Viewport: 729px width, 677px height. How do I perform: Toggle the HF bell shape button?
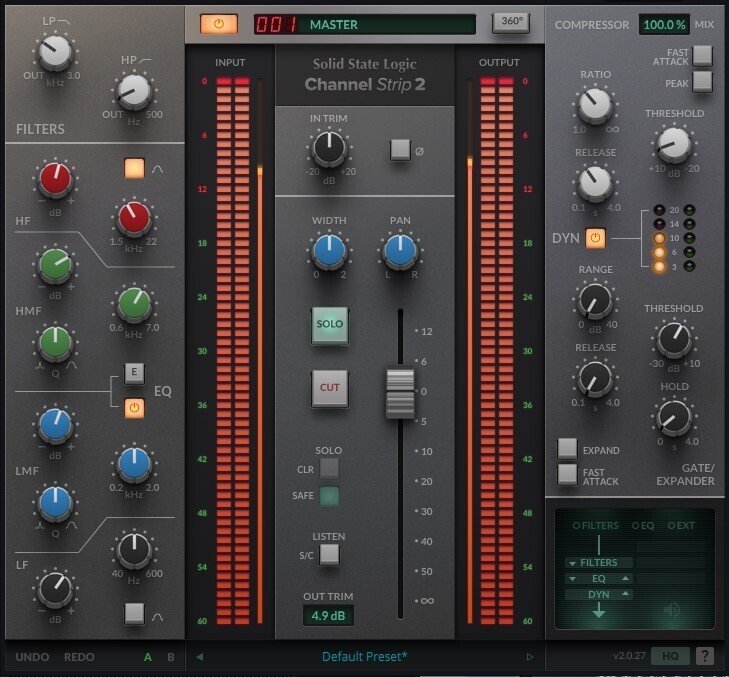tap(134, 168)
